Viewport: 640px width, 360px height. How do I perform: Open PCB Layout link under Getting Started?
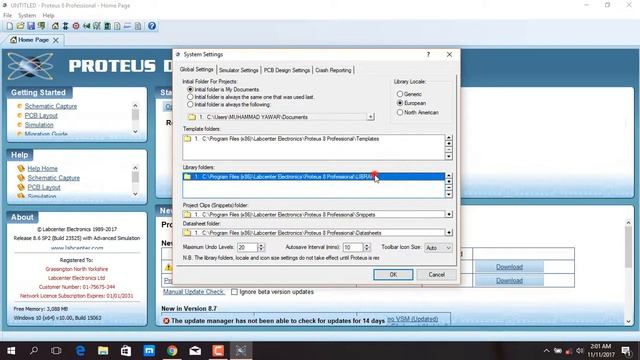pos(41,116)
